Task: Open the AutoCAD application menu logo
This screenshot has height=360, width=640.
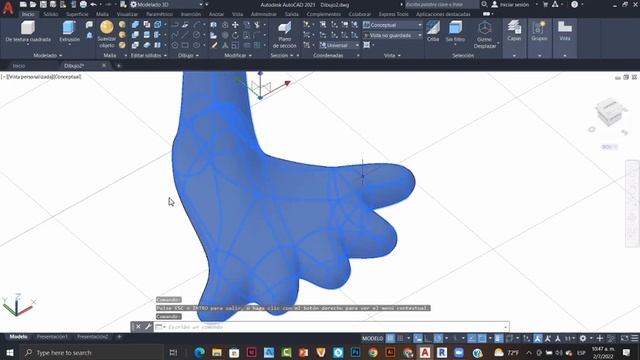Action: pyautogui.click(x=7, y=7)
